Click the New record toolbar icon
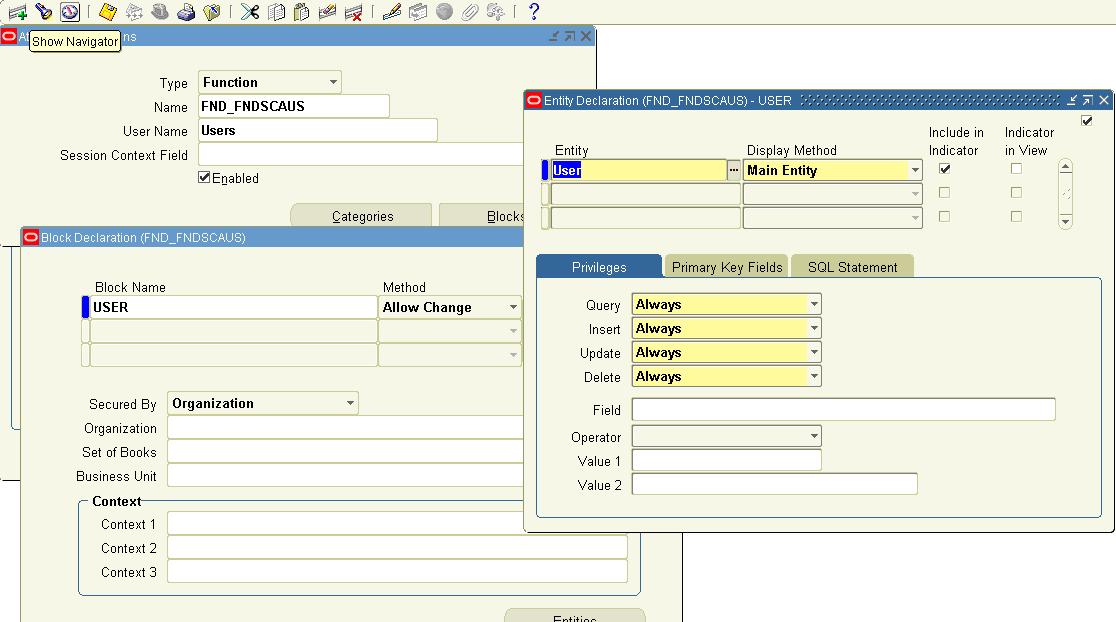 tap(18, 11)
